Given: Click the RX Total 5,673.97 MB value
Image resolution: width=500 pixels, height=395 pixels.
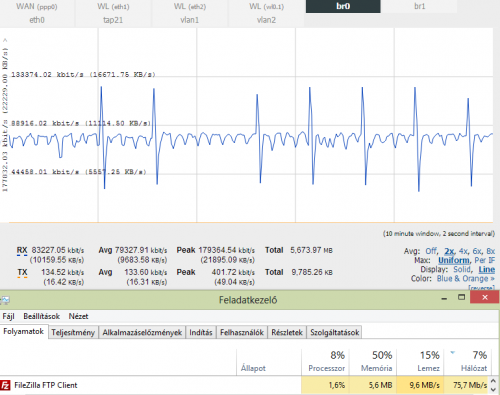Looking at the screenshot, I should 311,250.
